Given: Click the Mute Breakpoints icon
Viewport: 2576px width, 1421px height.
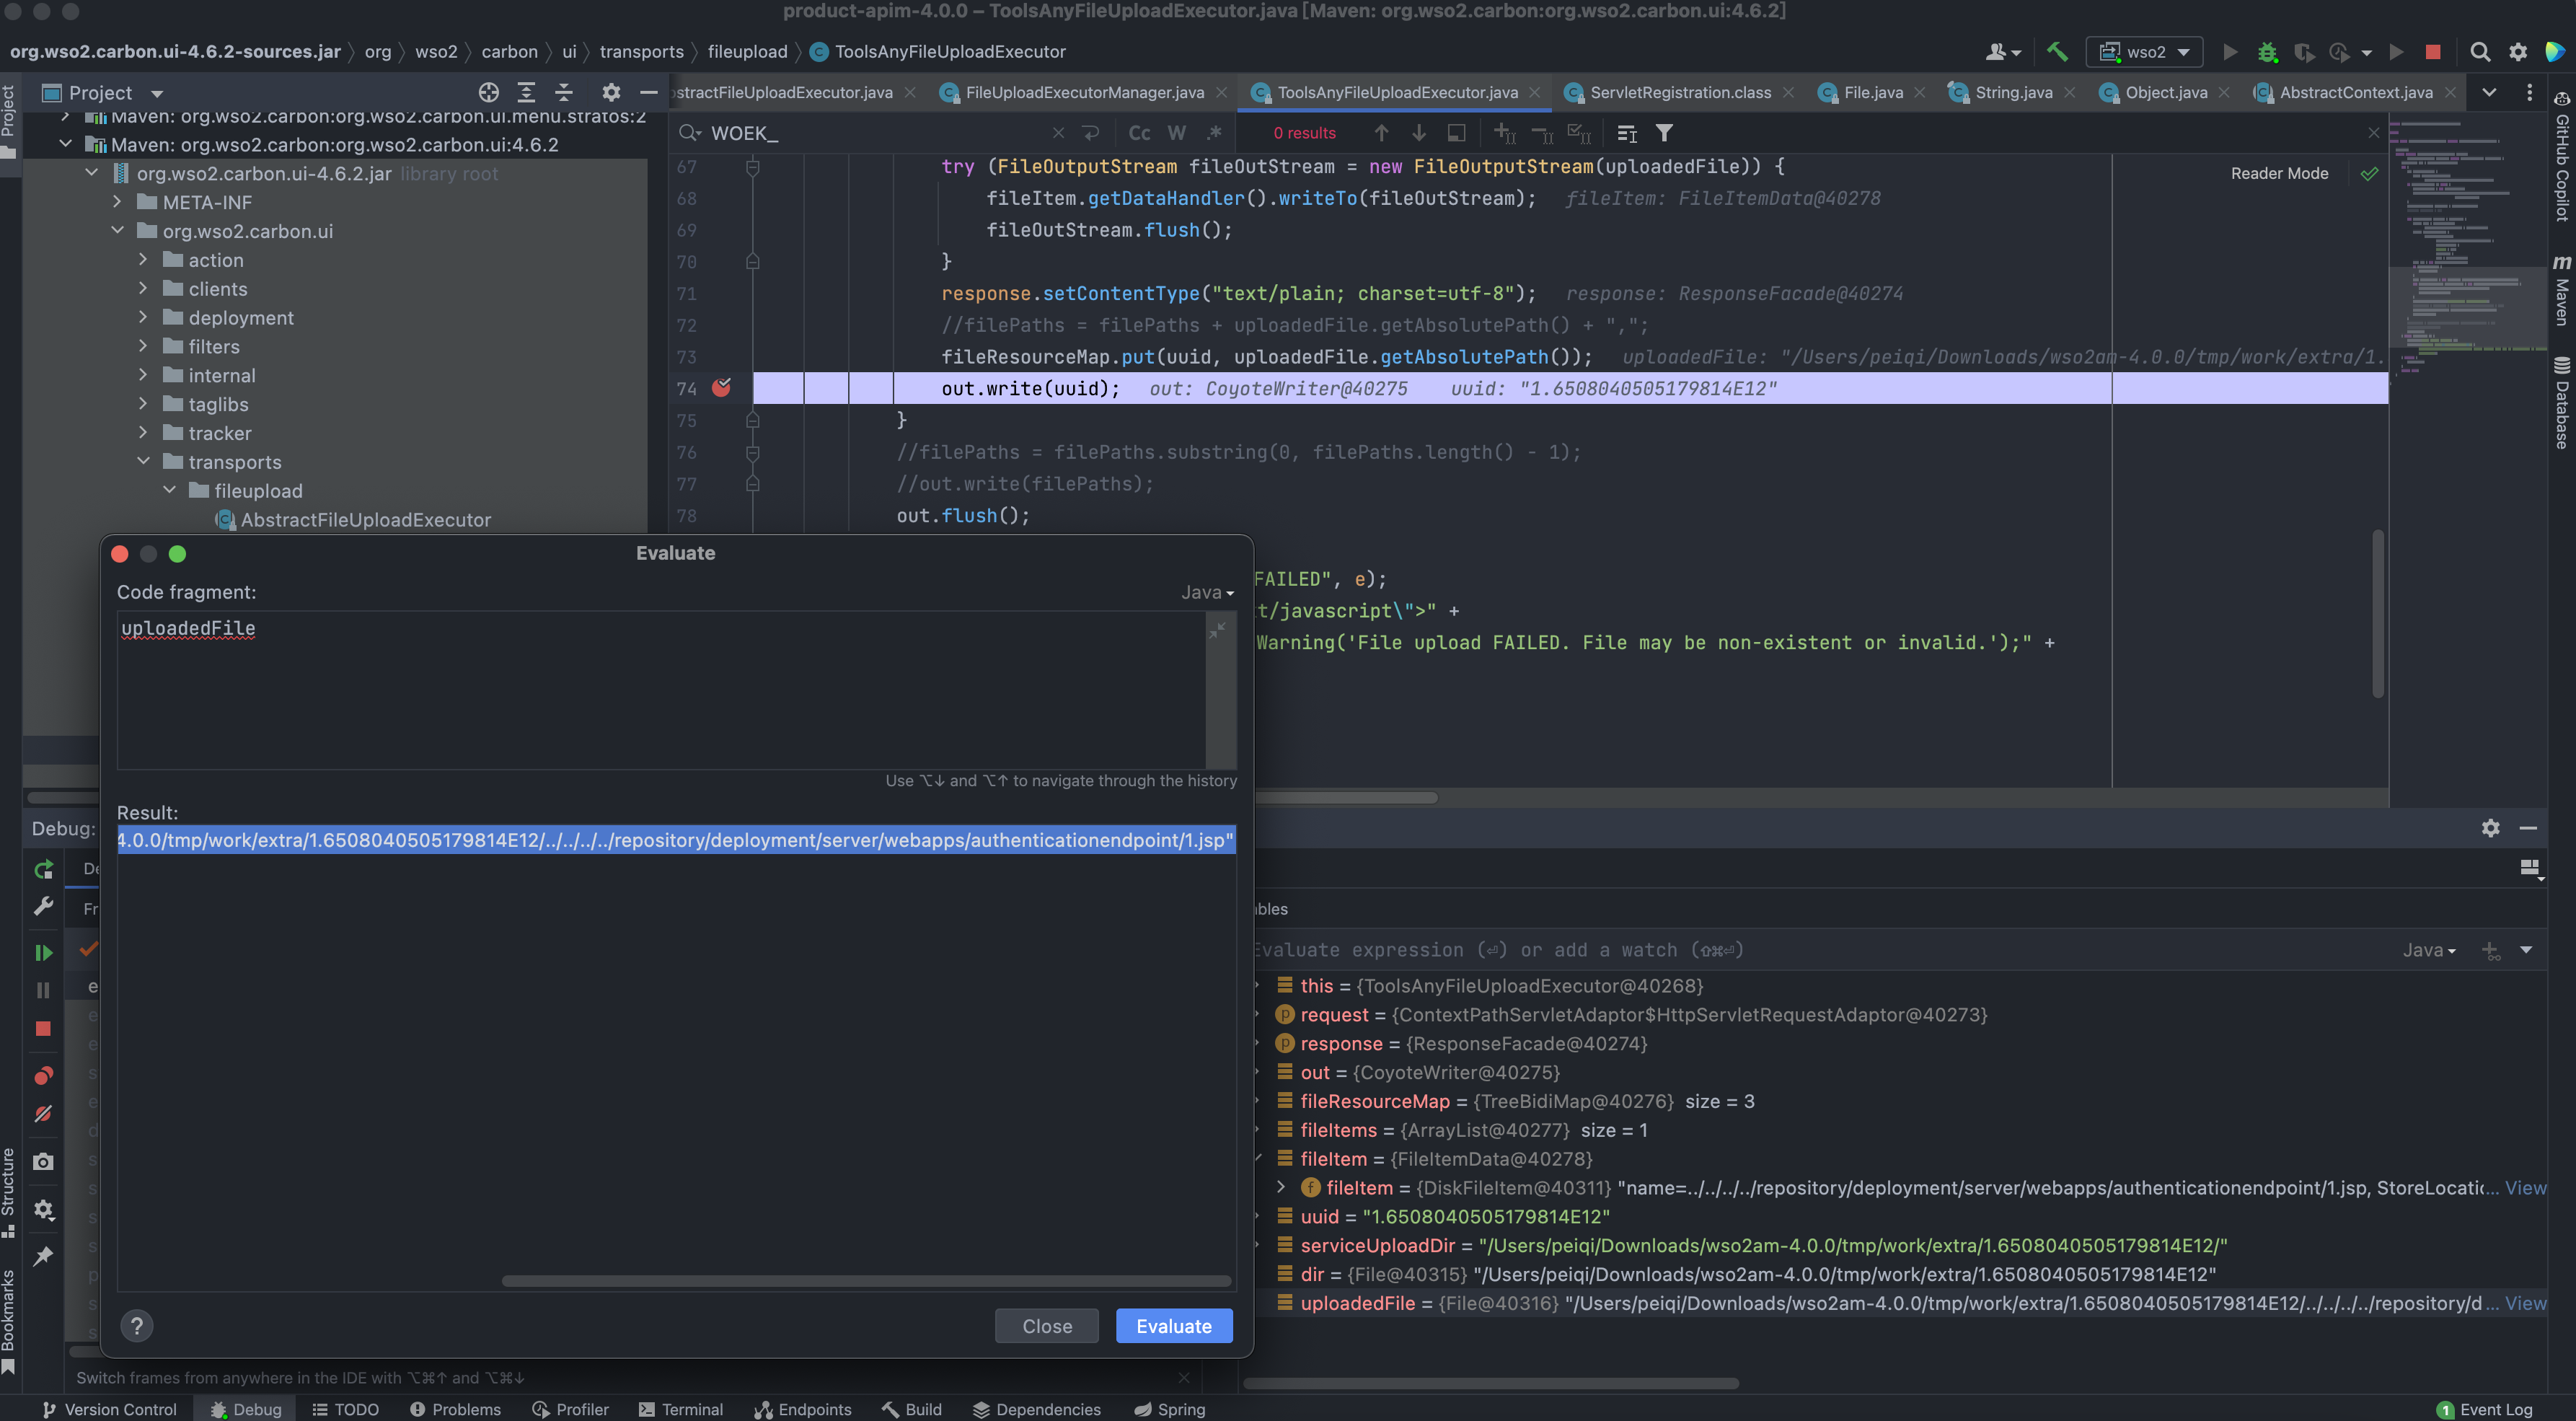Looking at the screenshot, I should click(43, 1113).
